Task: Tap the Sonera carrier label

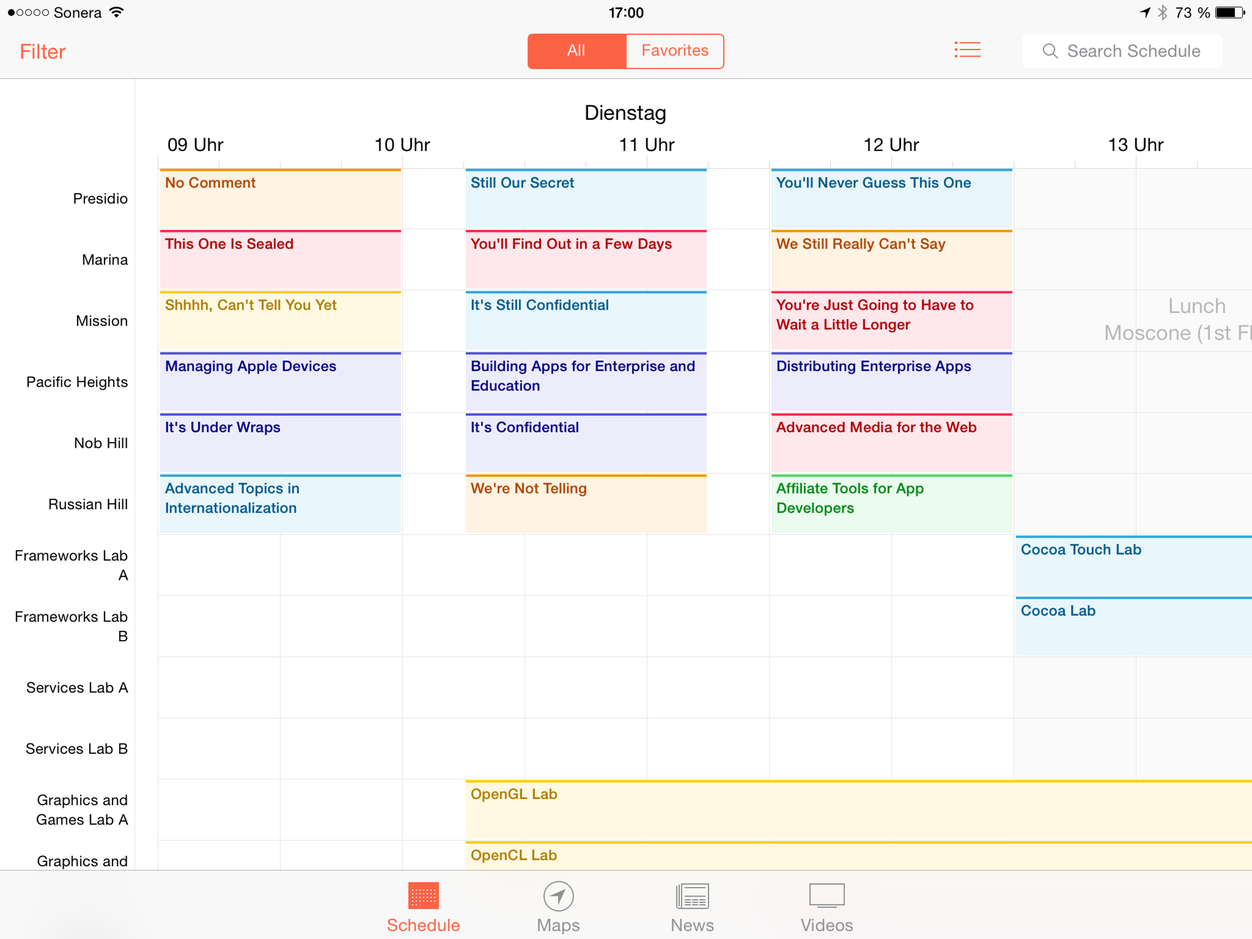Action: tap(77, 13)
